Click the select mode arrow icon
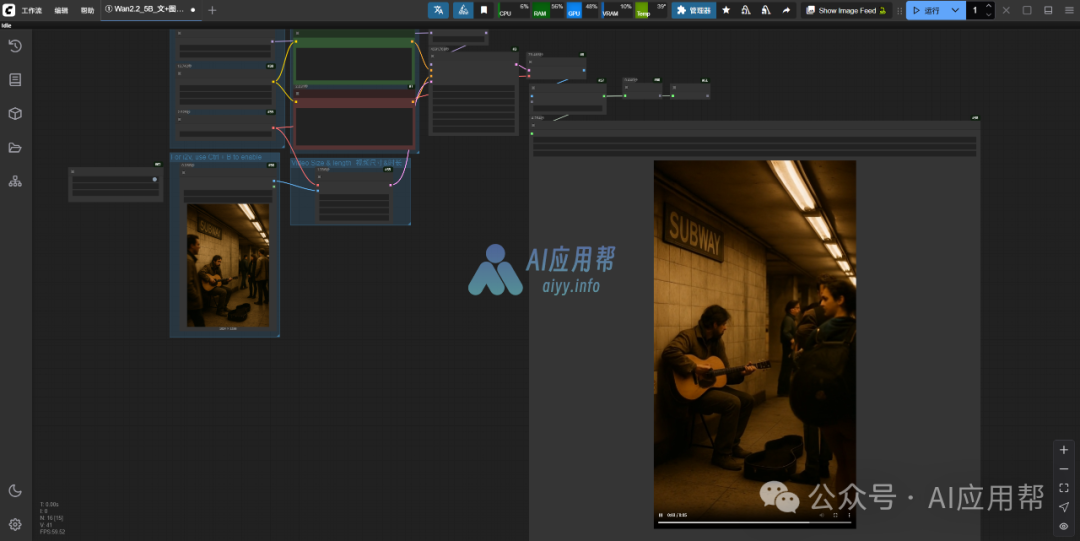This screenshot has width=1080, height=541. point(1064,507)
